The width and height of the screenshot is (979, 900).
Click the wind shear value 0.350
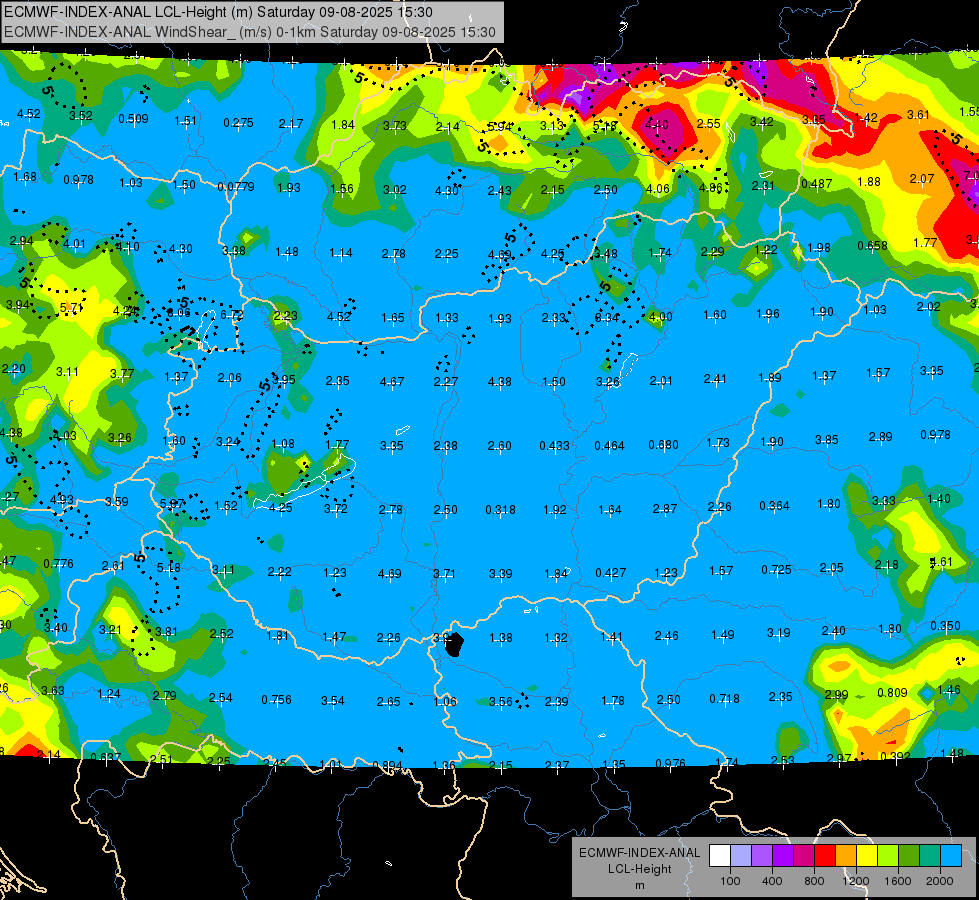(x=945, y=625)
